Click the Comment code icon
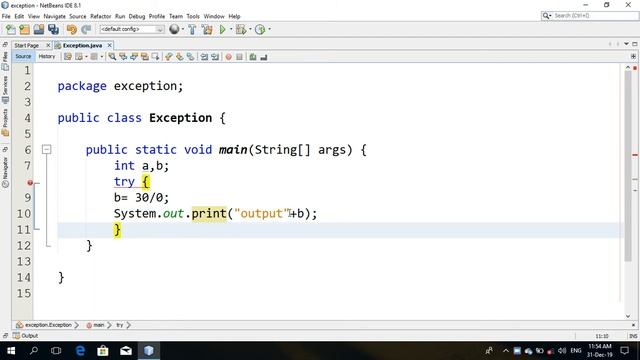640x360 pixels. (x=253, y=57)
